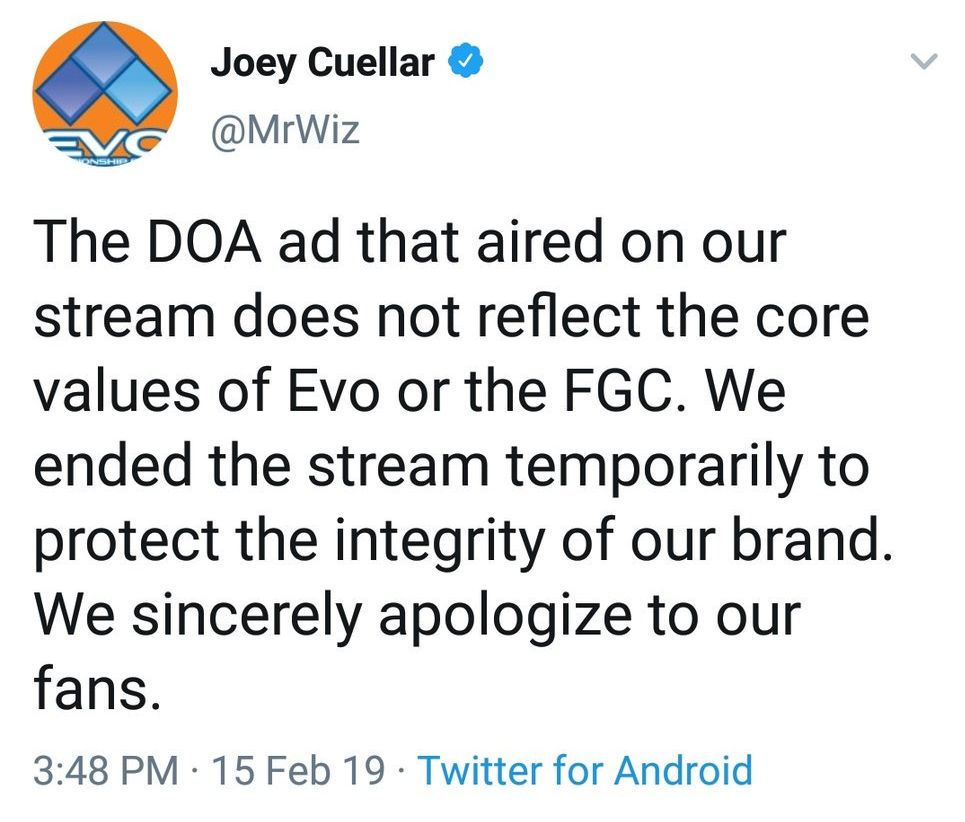Click the top blue diamond in avatar logo
Image resolution: width=965 pixels, height=822 pixels.
click(103, 53)
